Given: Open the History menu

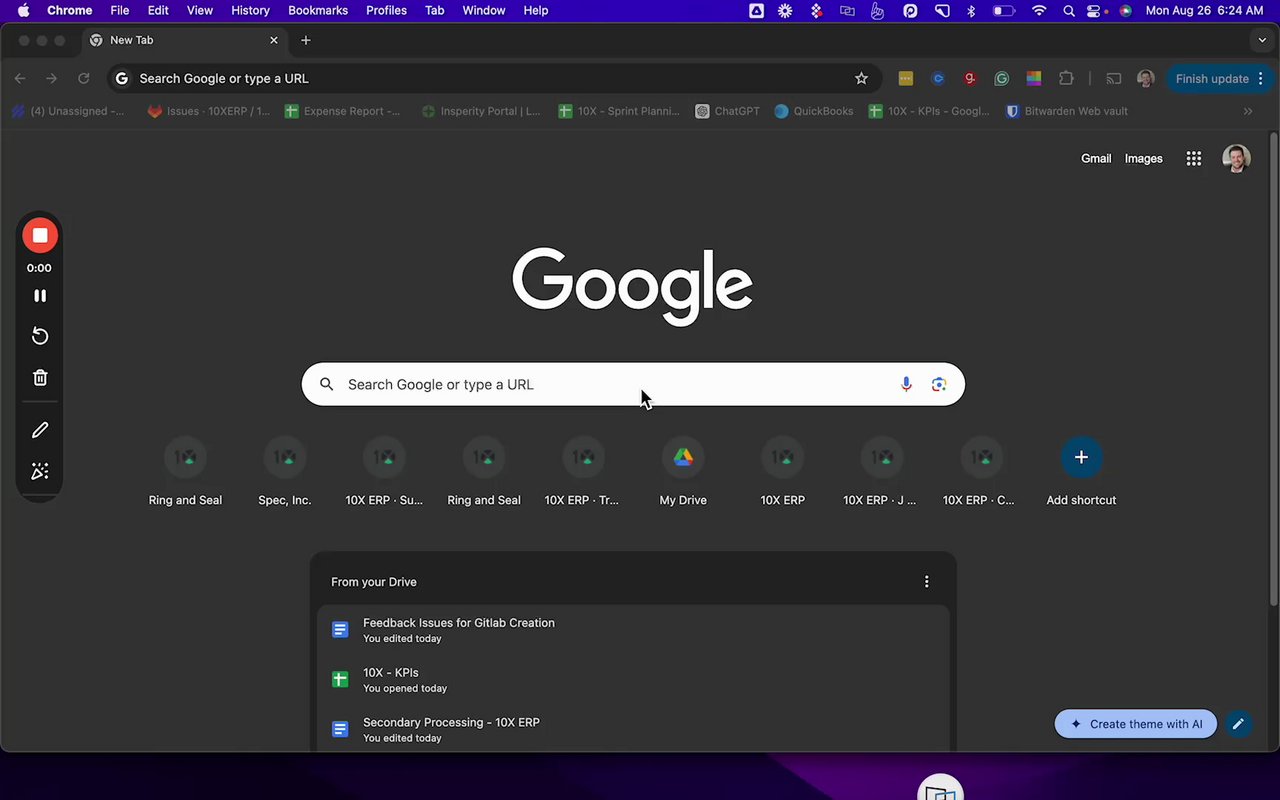Looking at the screenshot, I should 250,10.
